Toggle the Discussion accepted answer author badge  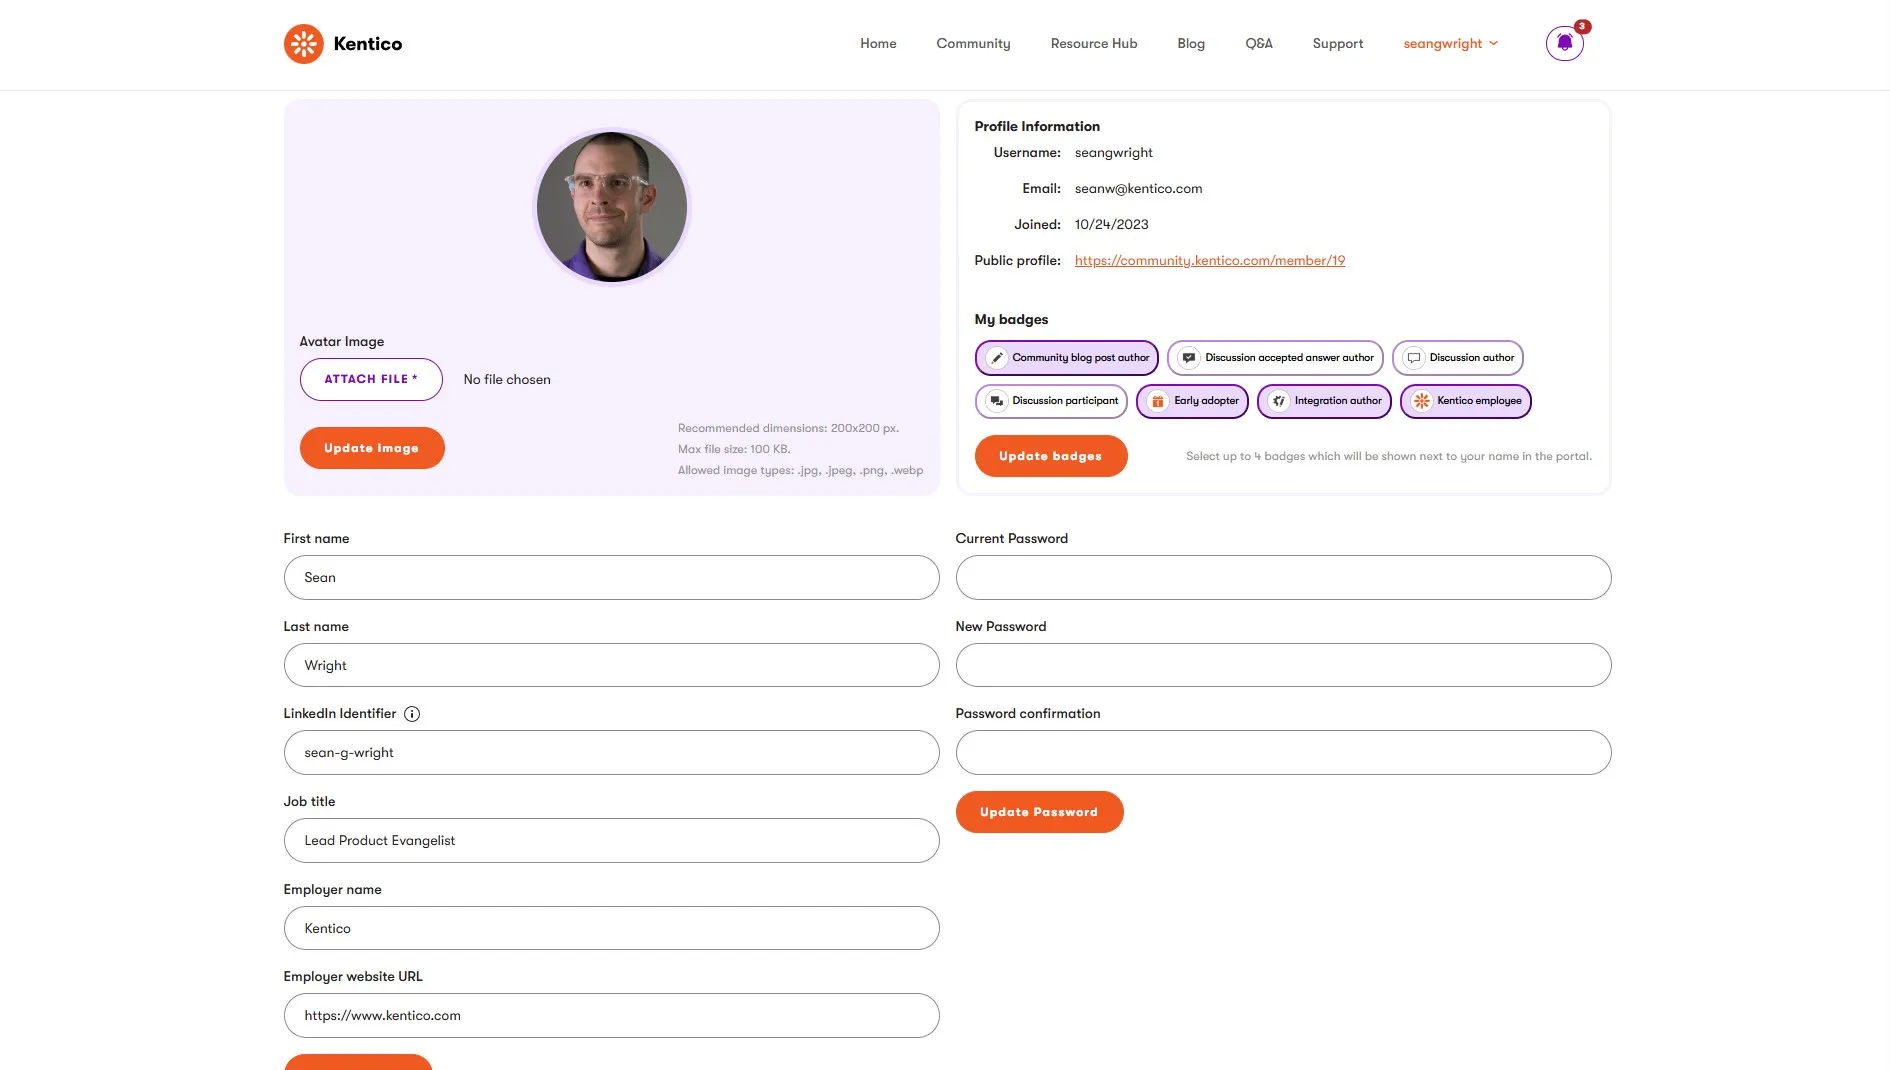tap(1275, 358)
